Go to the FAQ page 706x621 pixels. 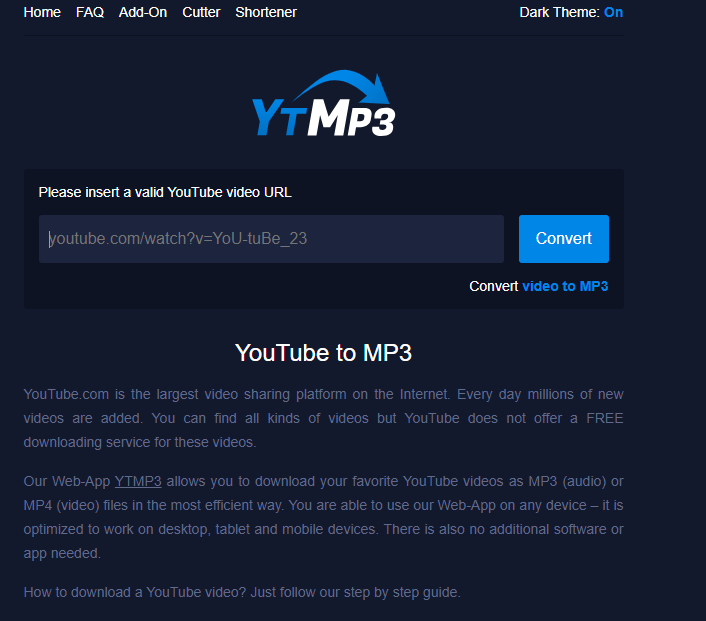tap(90, 12)
